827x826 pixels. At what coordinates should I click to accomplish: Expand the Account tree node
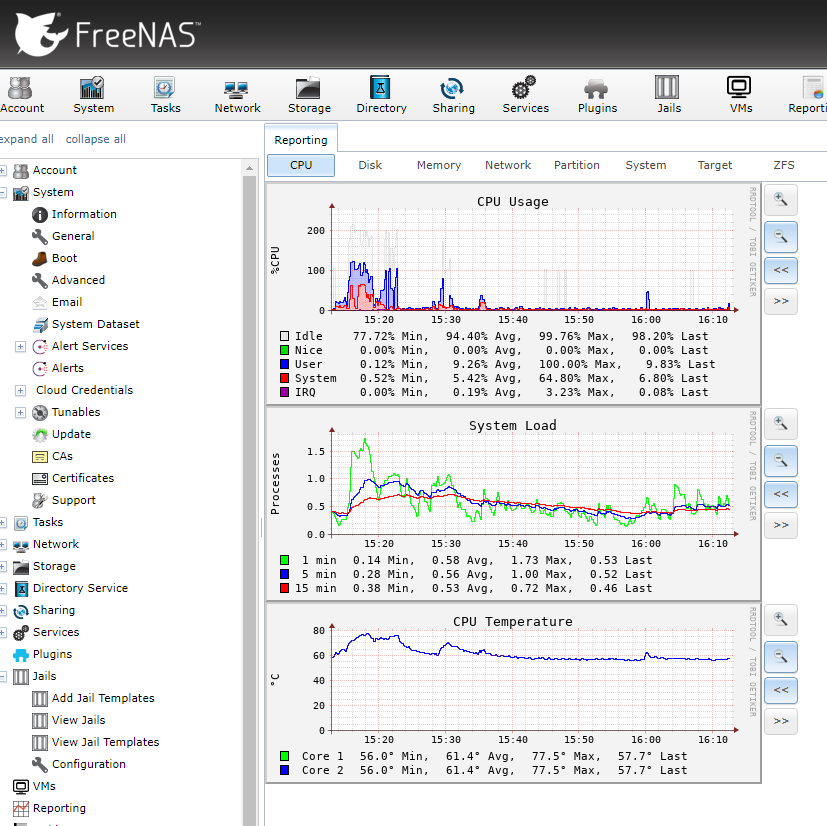coord(3,170)
